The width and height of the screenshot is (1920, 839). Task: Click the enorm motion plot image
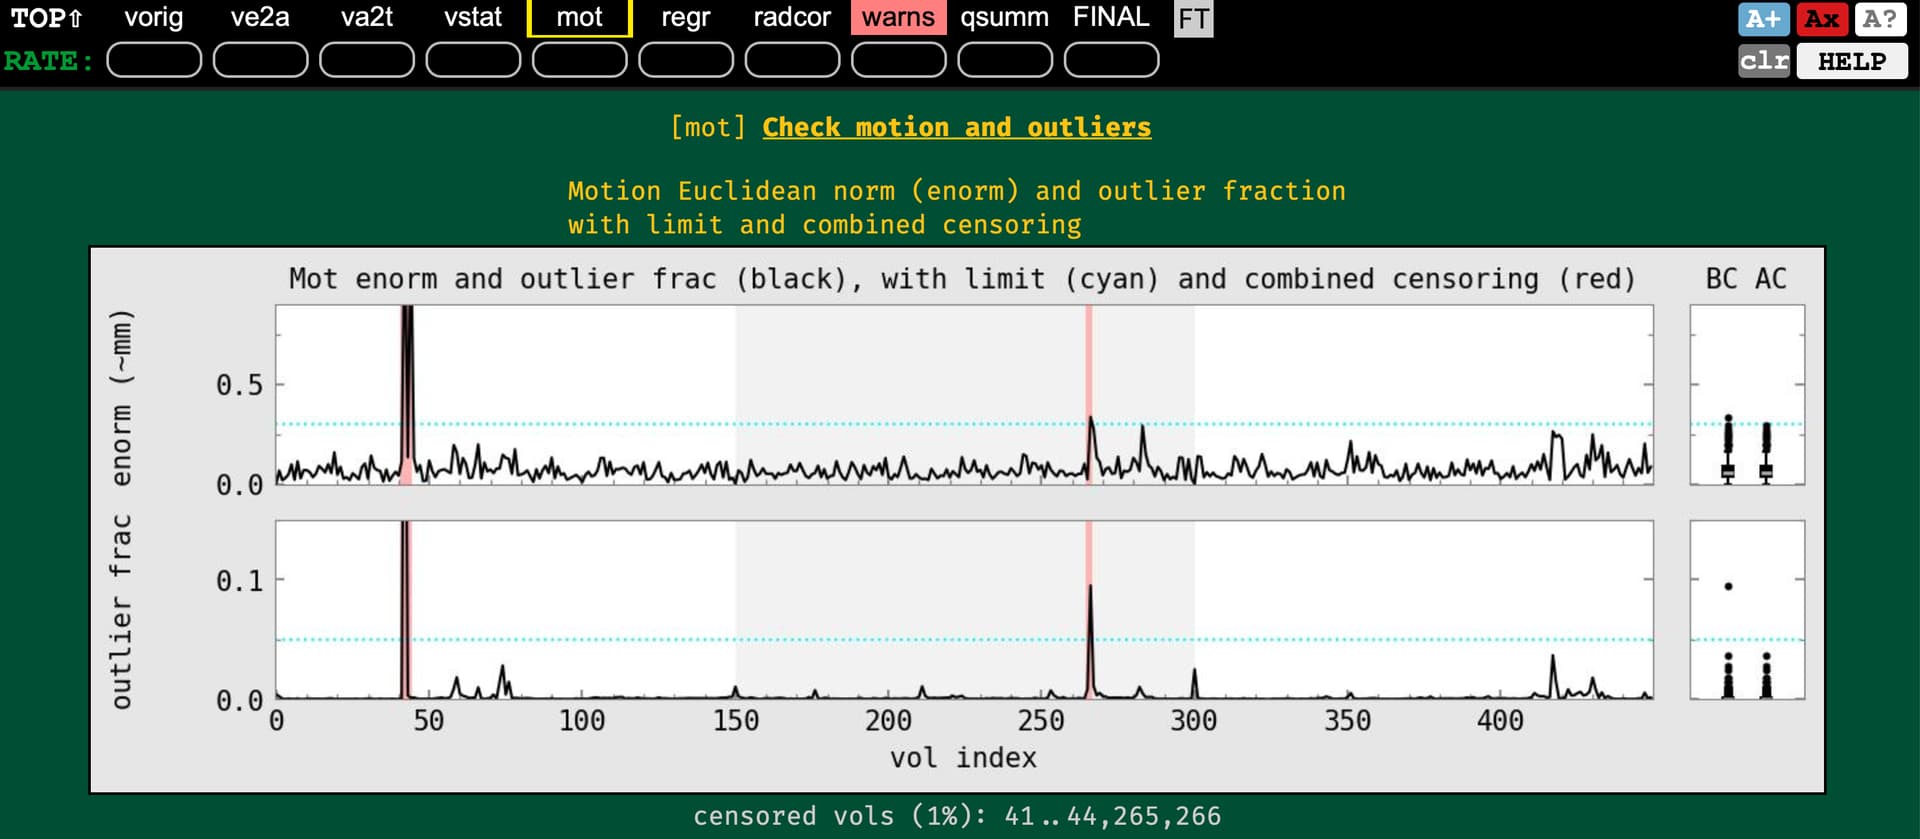[964, 395]
